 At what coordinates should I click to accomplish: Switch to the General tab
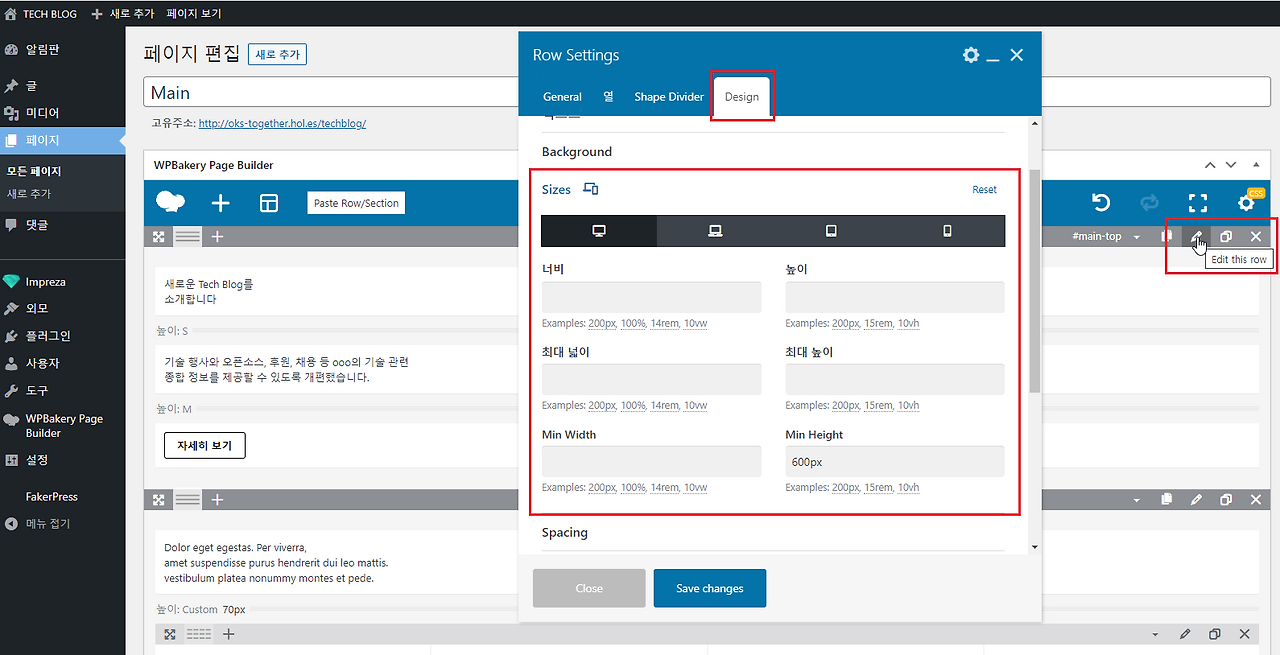click(562, 97)
